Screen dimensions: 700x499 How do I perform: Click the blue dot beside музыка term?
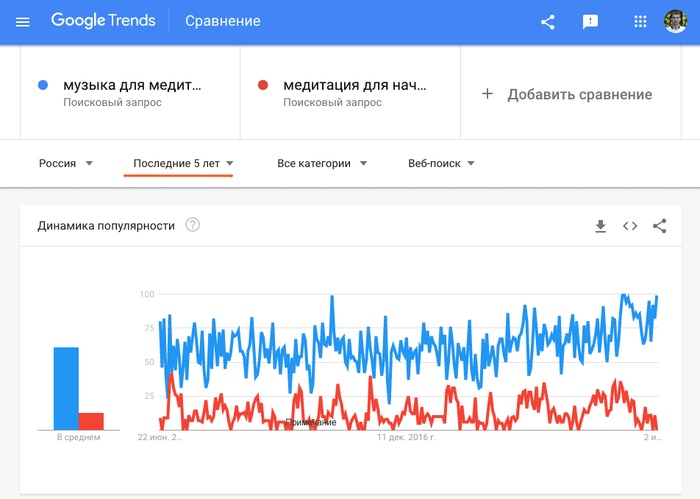click(43, 85)
